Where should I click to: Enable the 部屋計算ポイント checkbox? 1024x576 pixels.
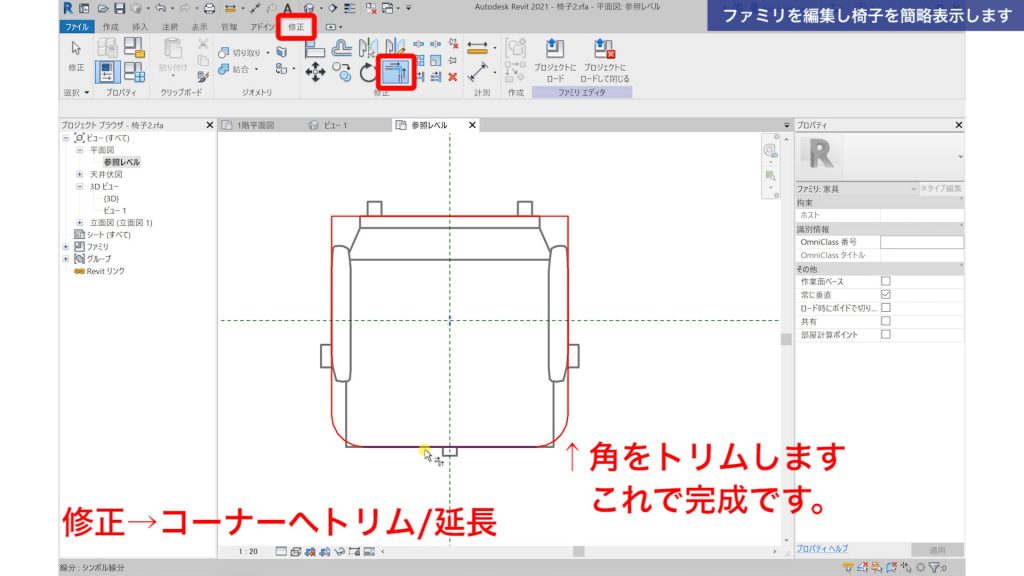click(x=885, y=333)
